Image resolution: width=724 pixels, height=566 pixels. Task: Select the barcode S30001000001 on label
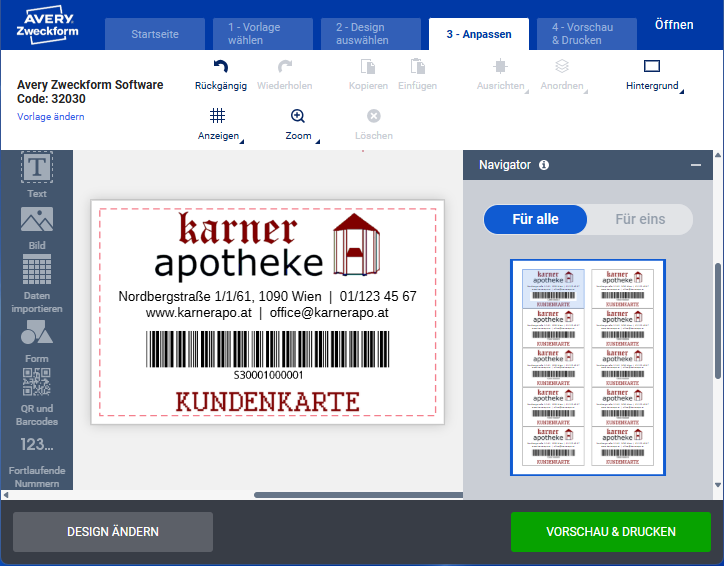tap(268, 355)
